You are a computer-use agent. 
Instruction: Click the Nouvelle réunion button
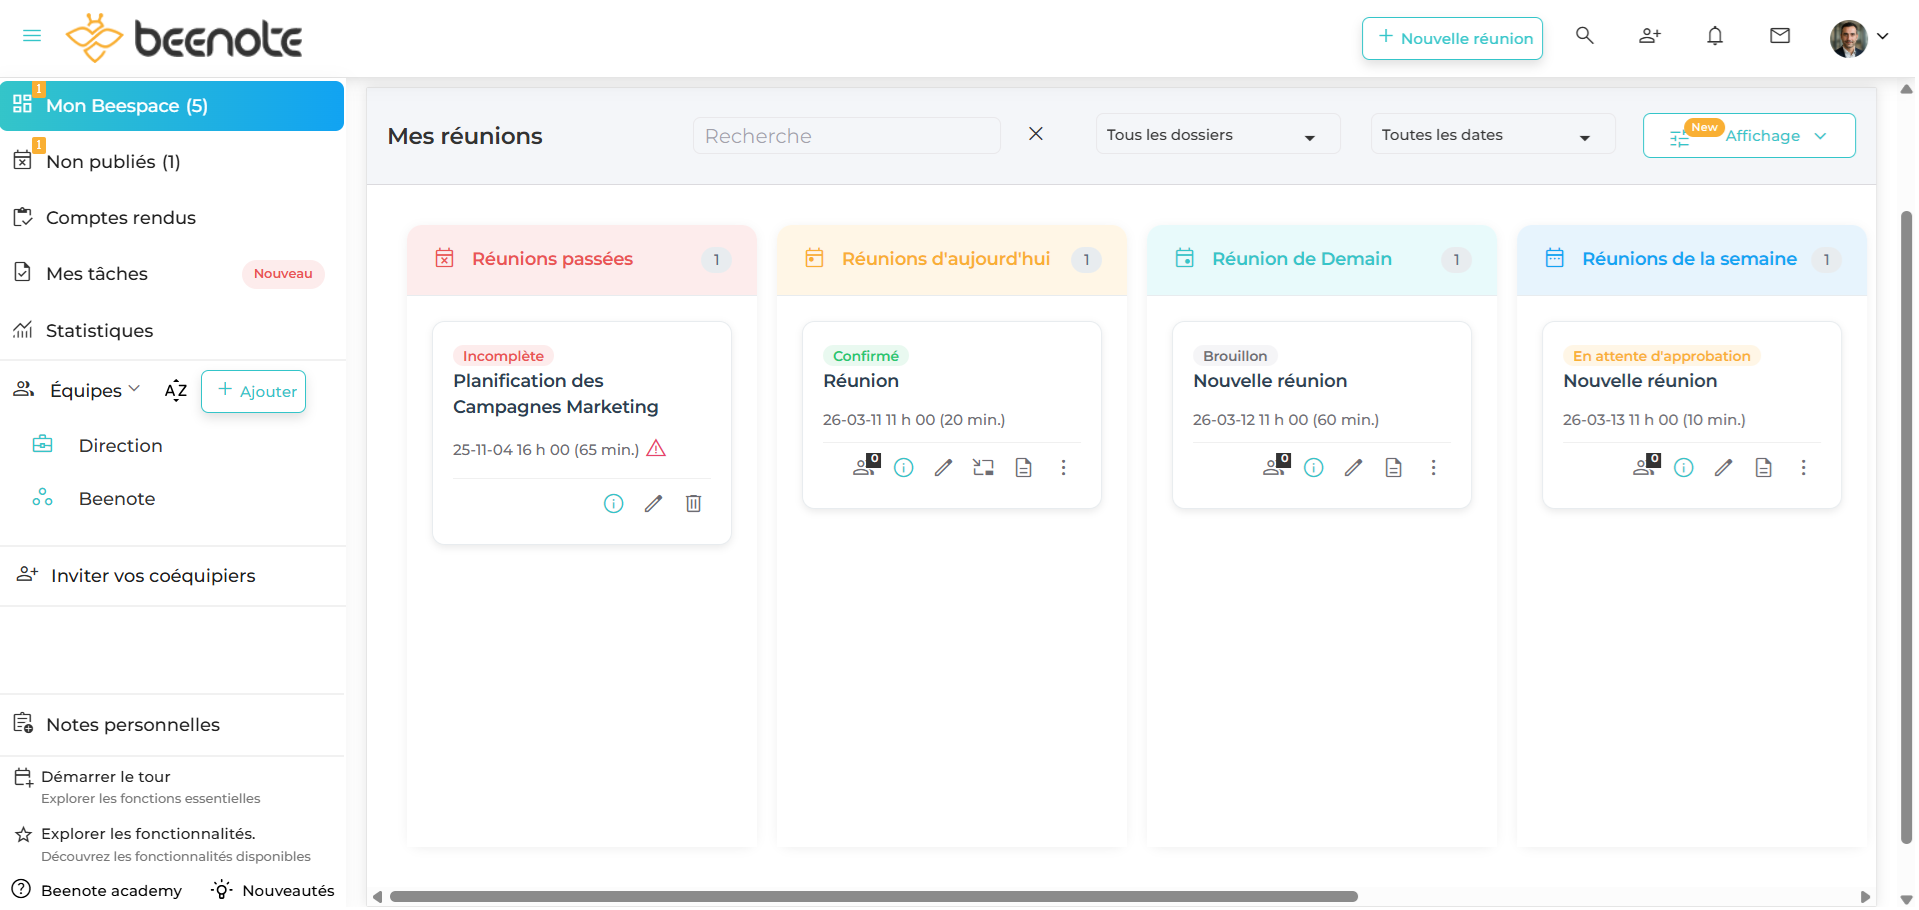tap(1451, 38)
